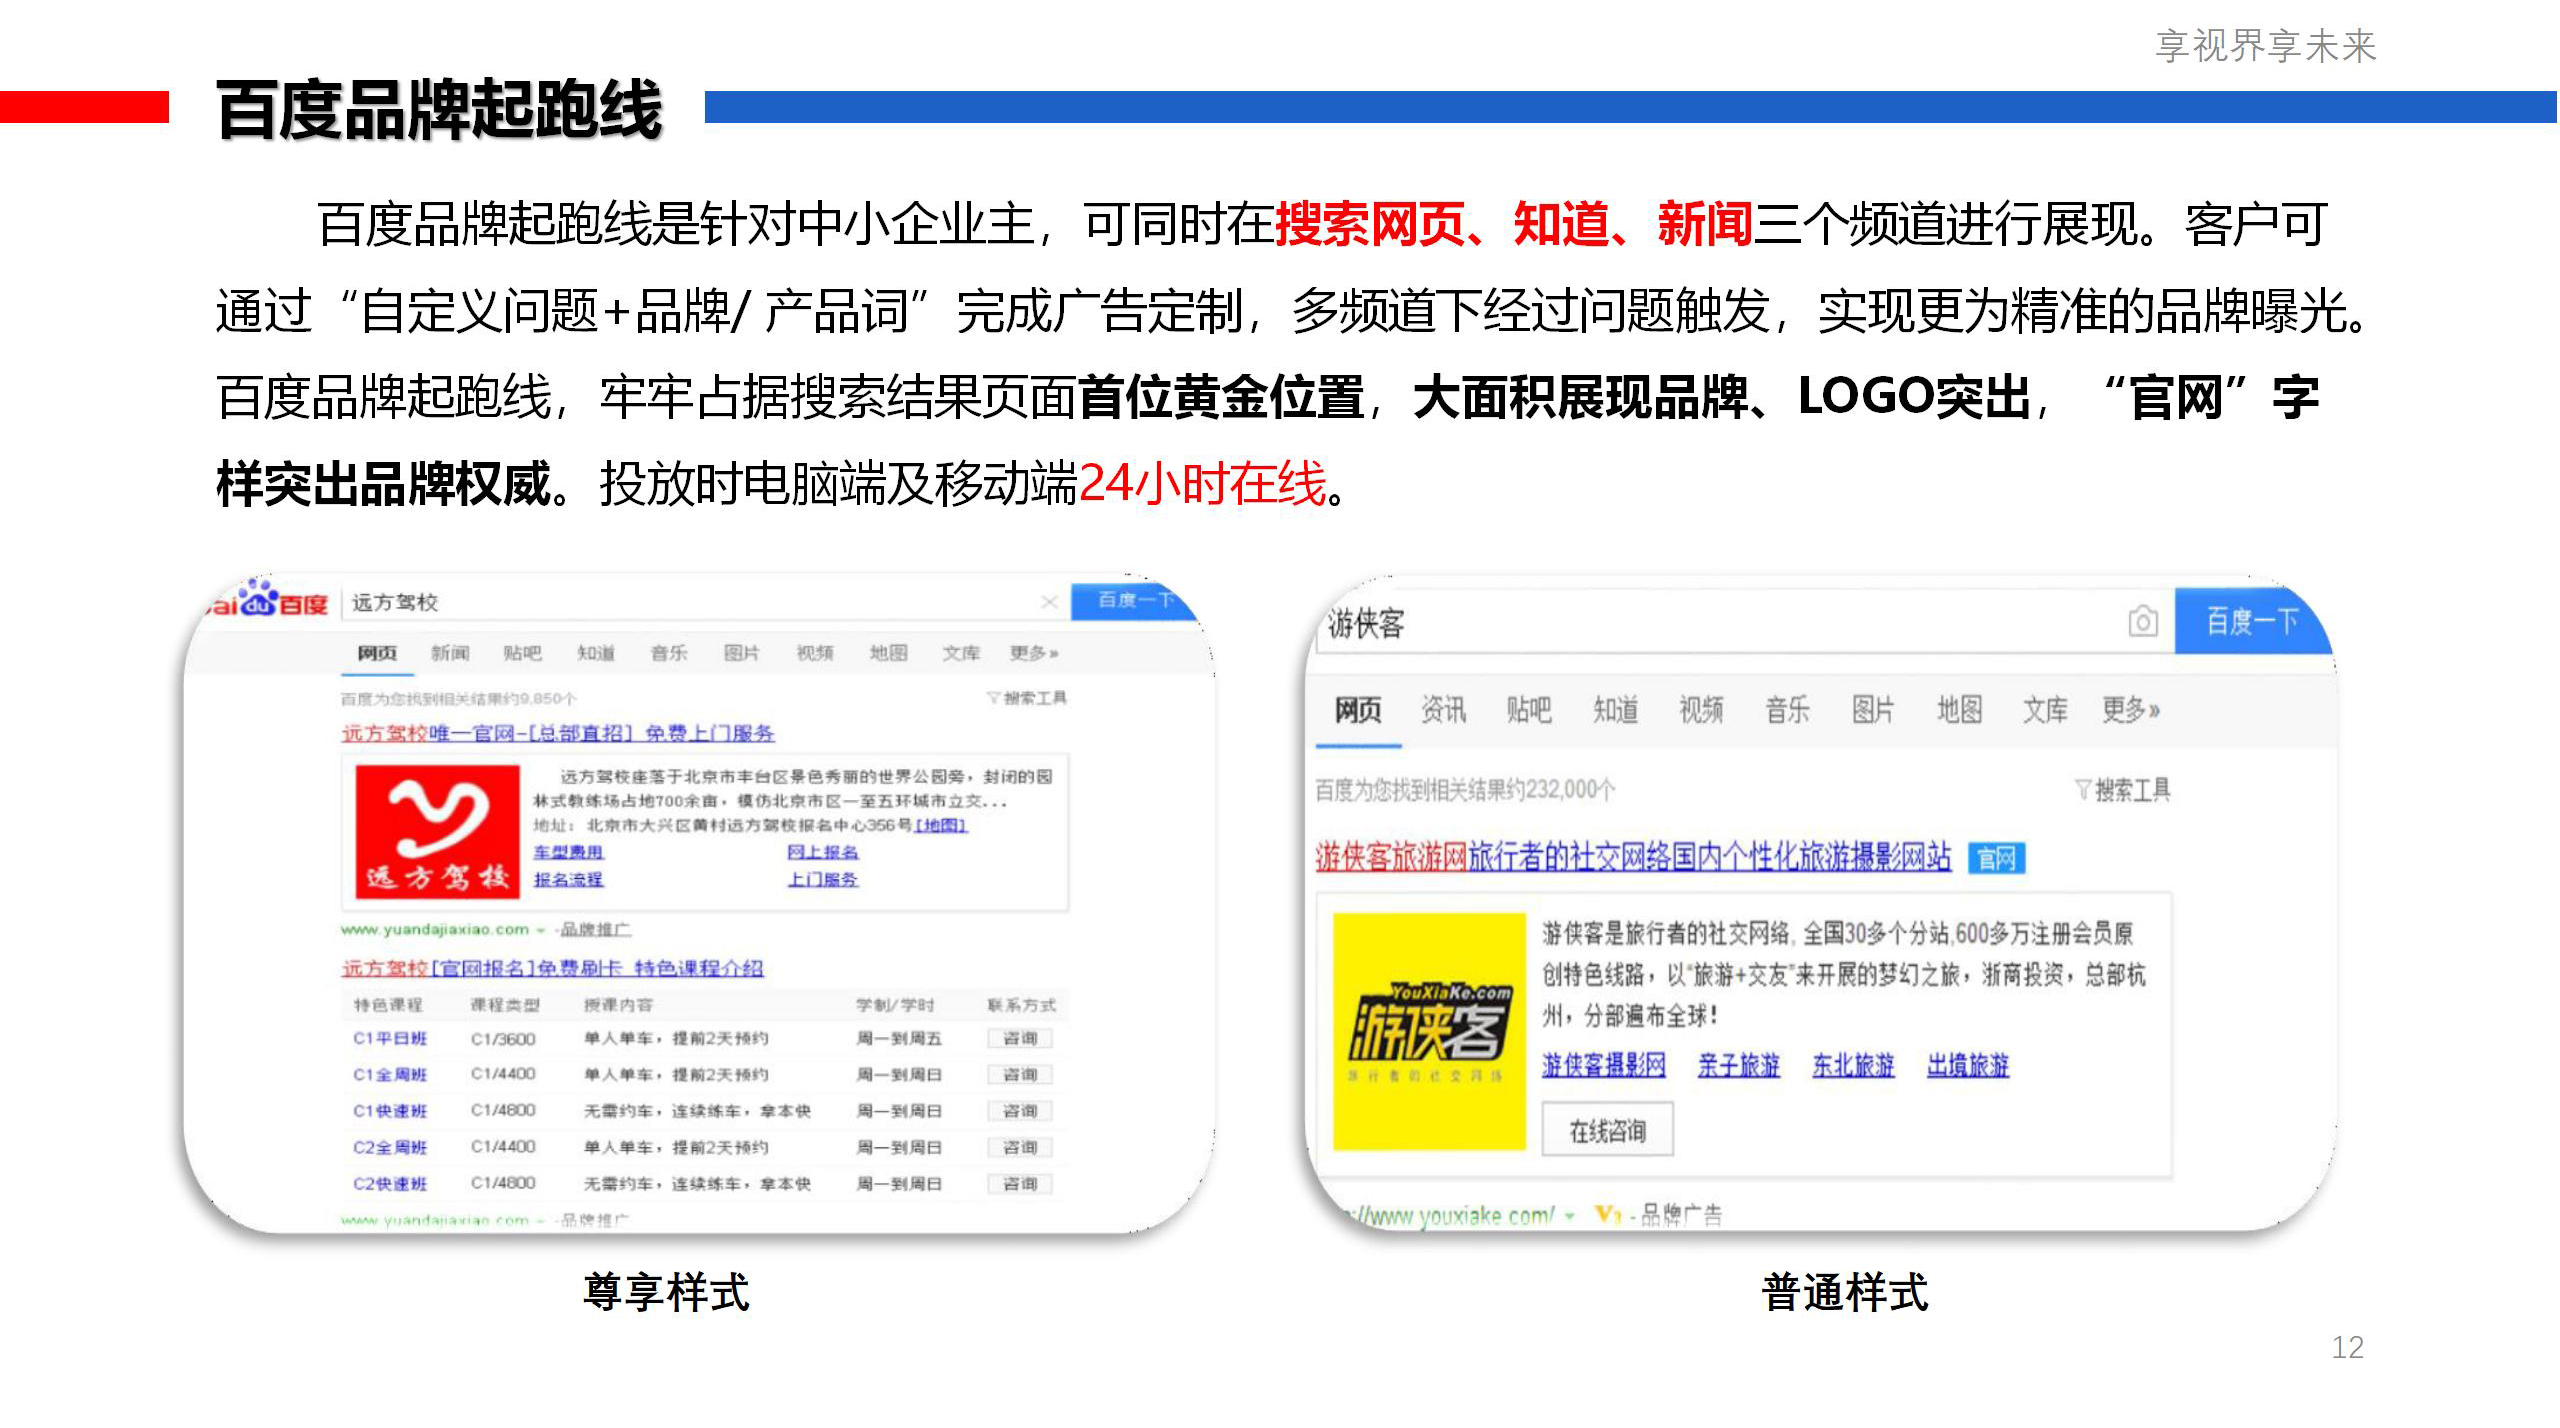Screen dimensions: 2560x1428
Task: Click the 品牌推广 label under first result
Action: [596, 931]
